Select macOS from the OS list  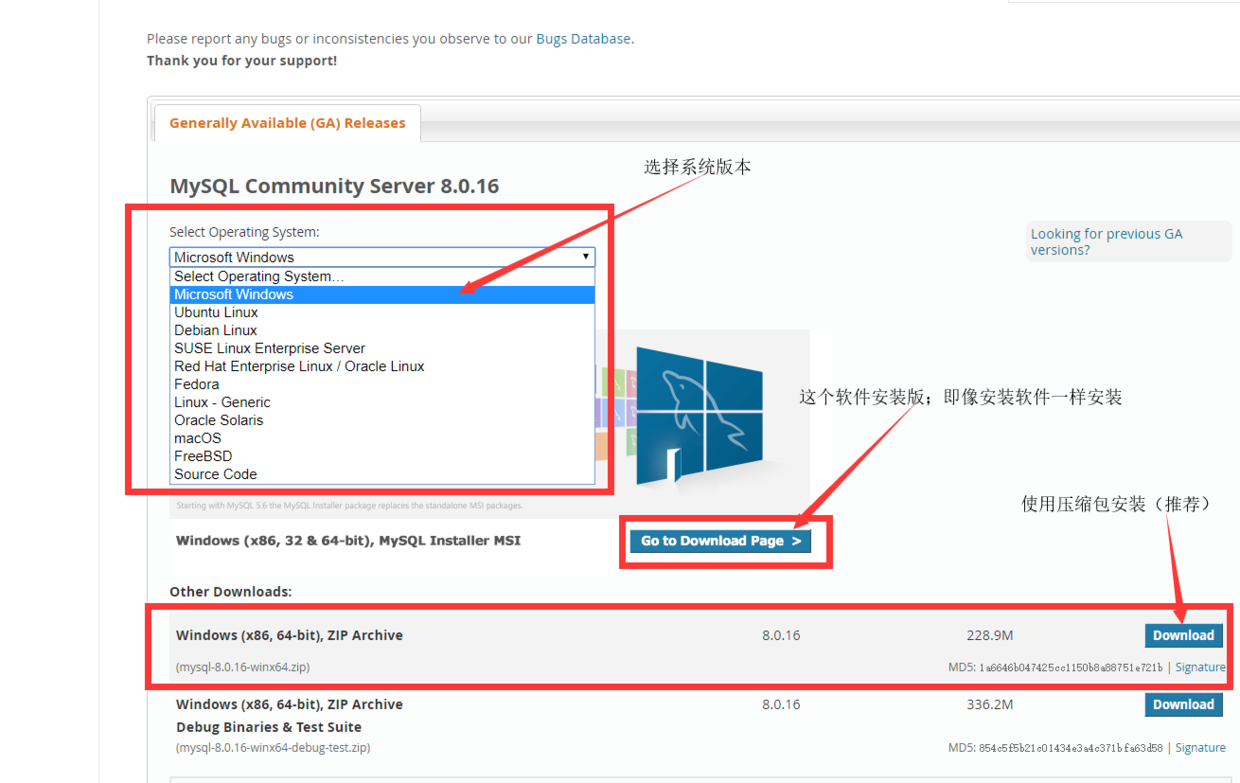point(382,438)
